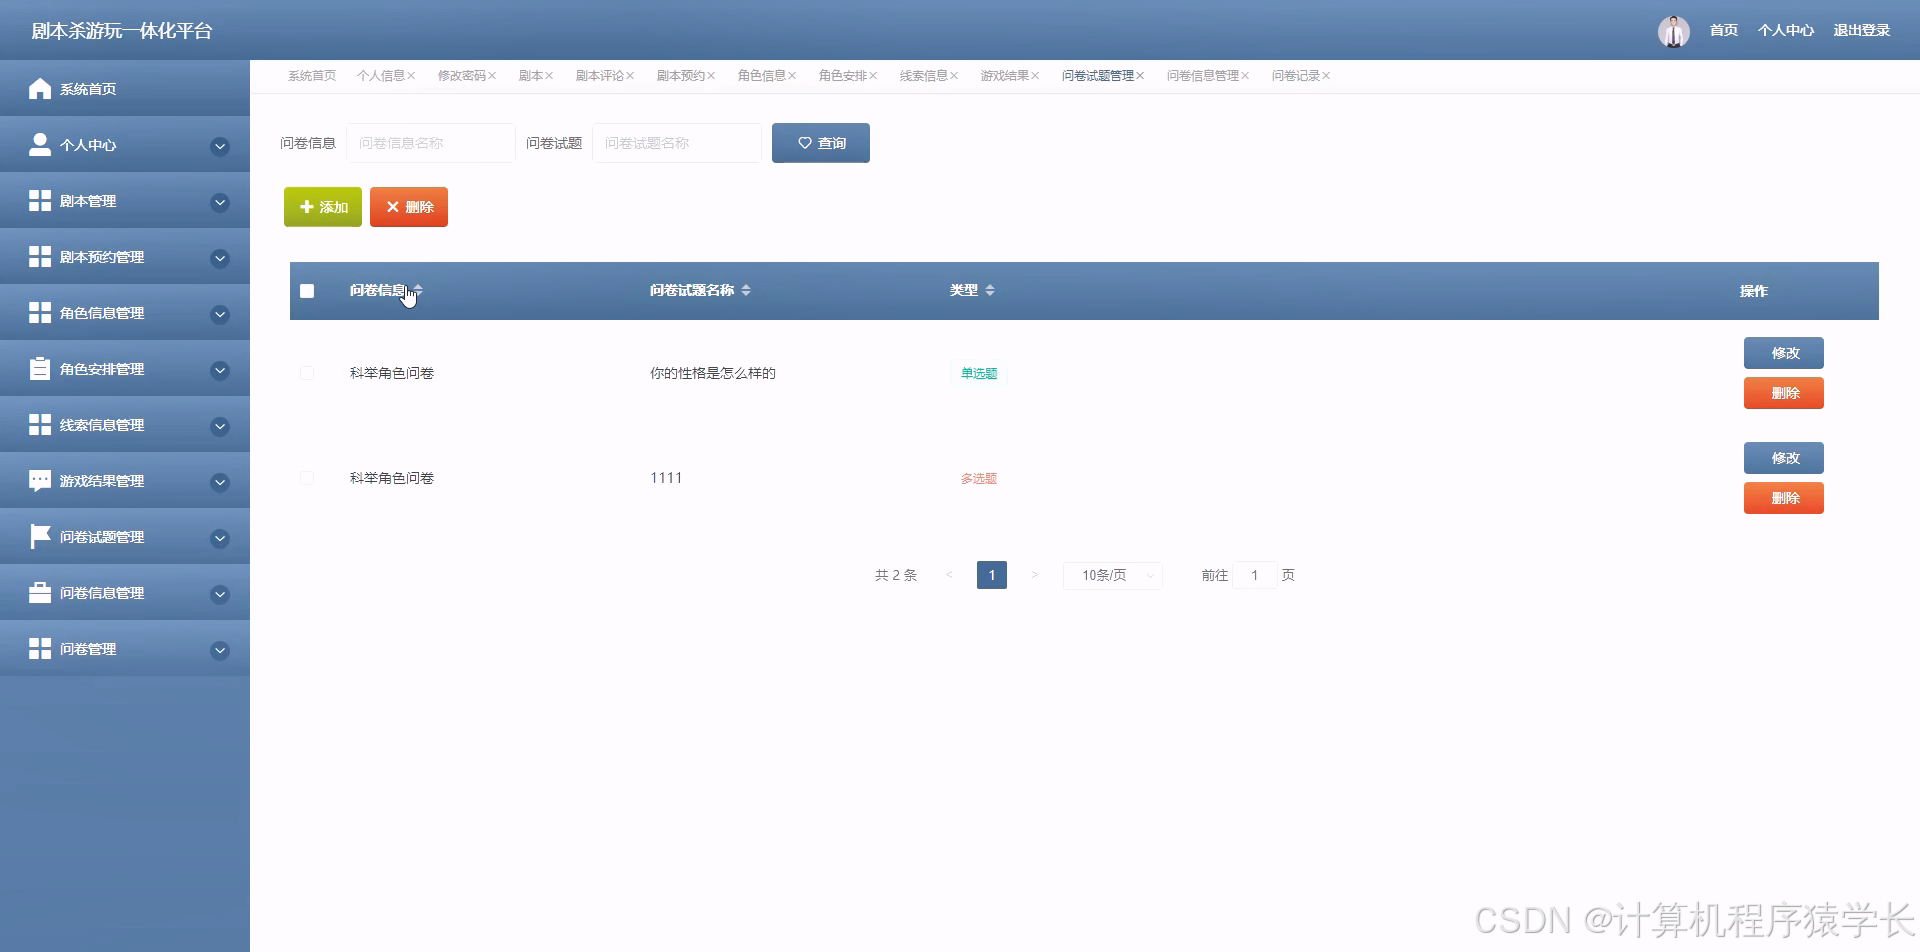
Task: Expand the 线索信息管理 menu chevron
Action: click(220, 427)
